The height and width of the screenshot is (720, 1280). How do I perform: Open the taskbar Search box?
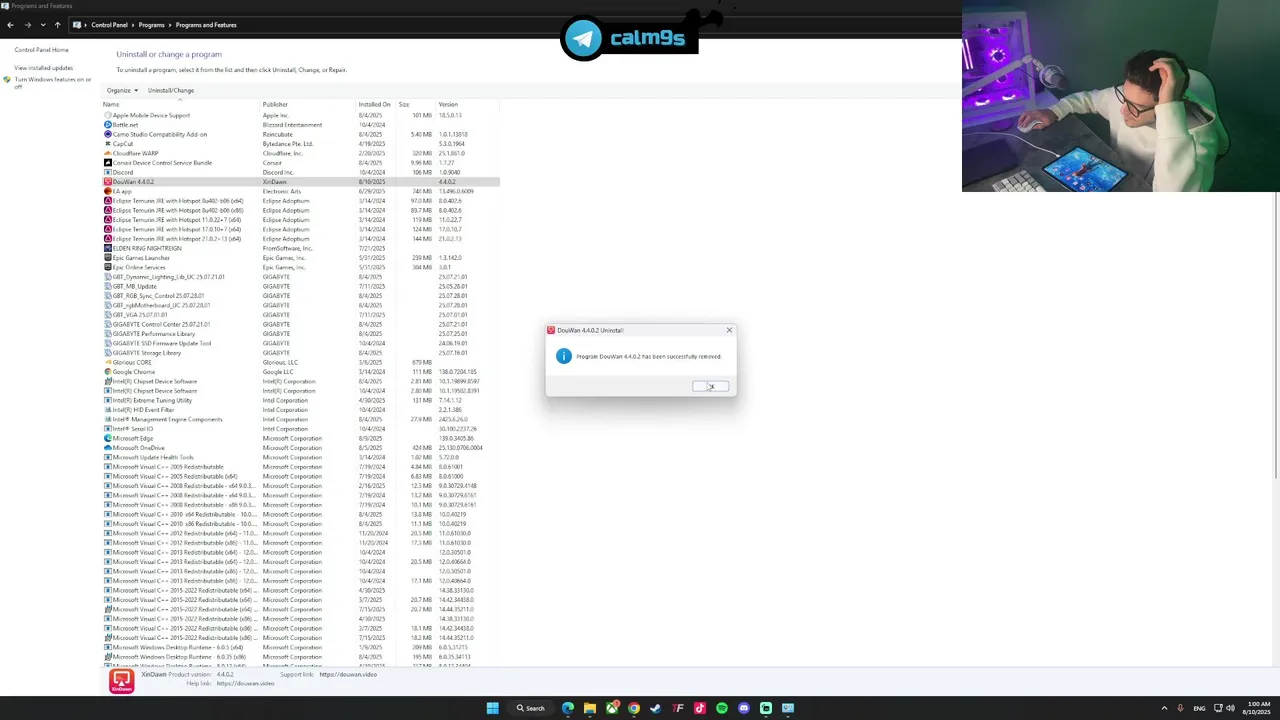531,708
